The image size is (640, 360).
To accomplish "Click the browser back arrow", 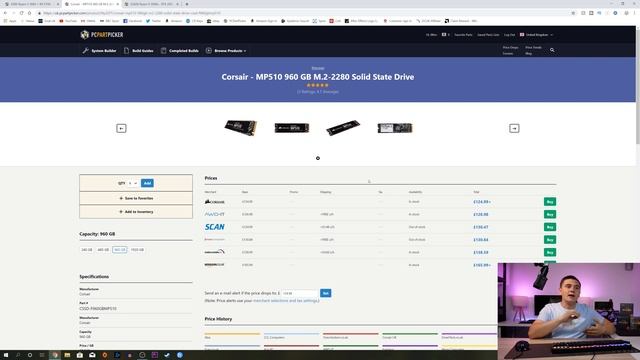I will 5,13.
